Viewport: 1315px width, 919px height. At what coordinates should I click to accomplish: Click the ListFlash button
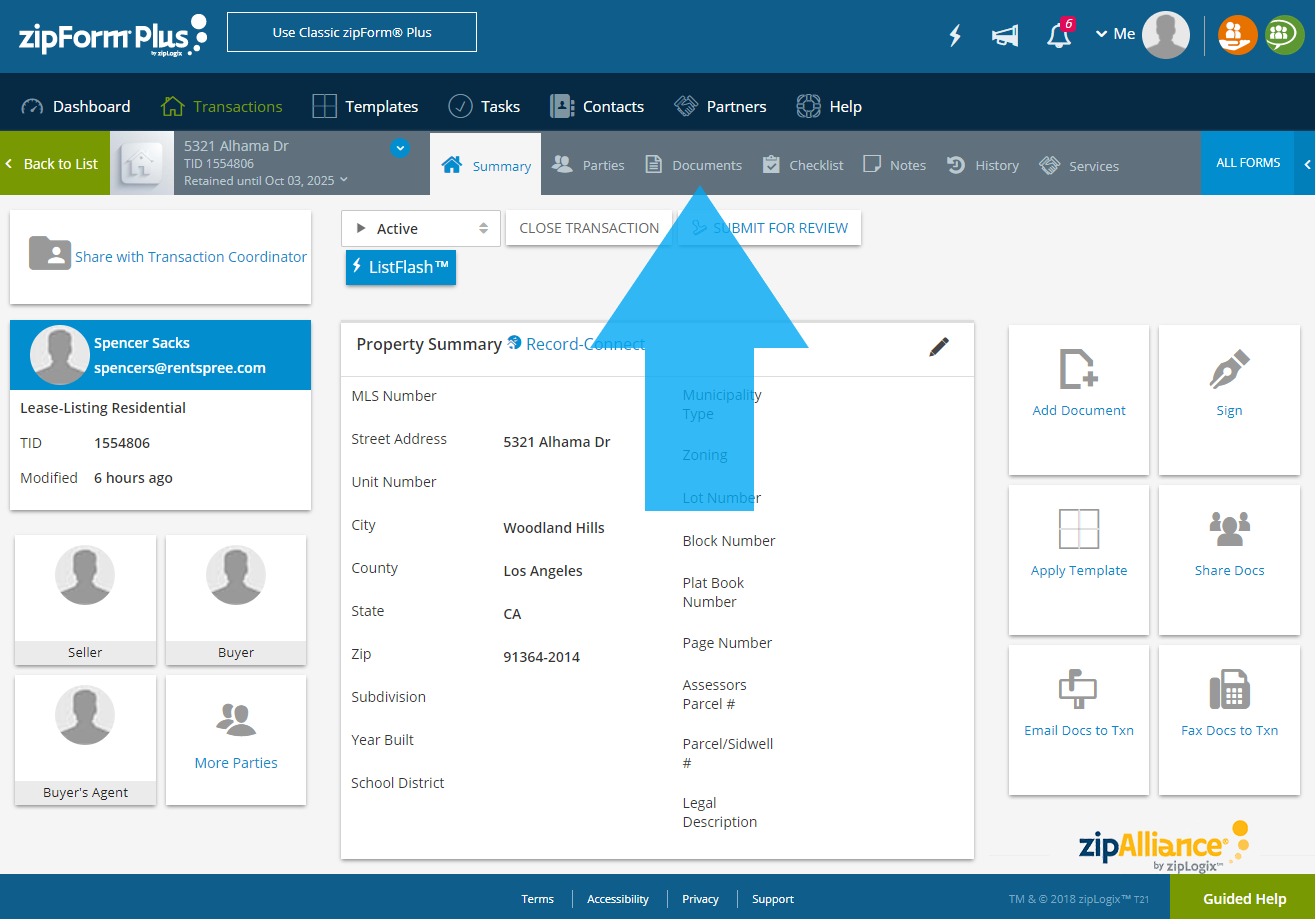(401, 267)
